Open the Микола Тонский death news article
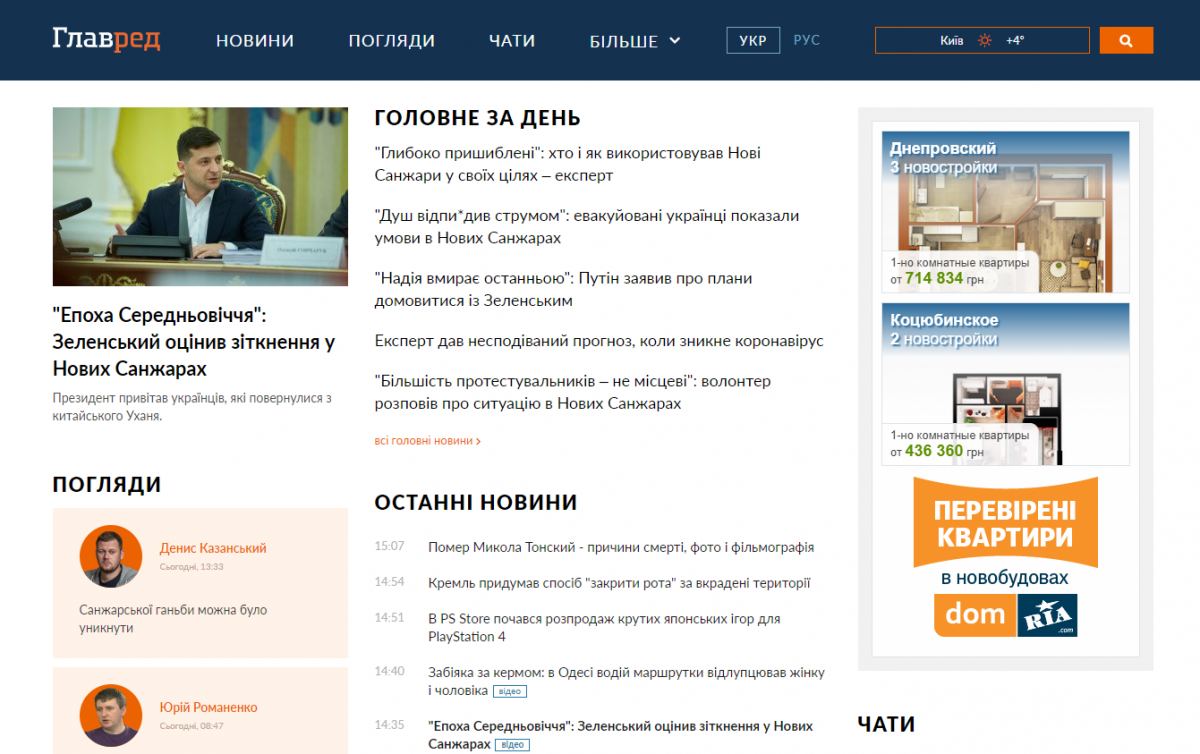 click(620, 547)
